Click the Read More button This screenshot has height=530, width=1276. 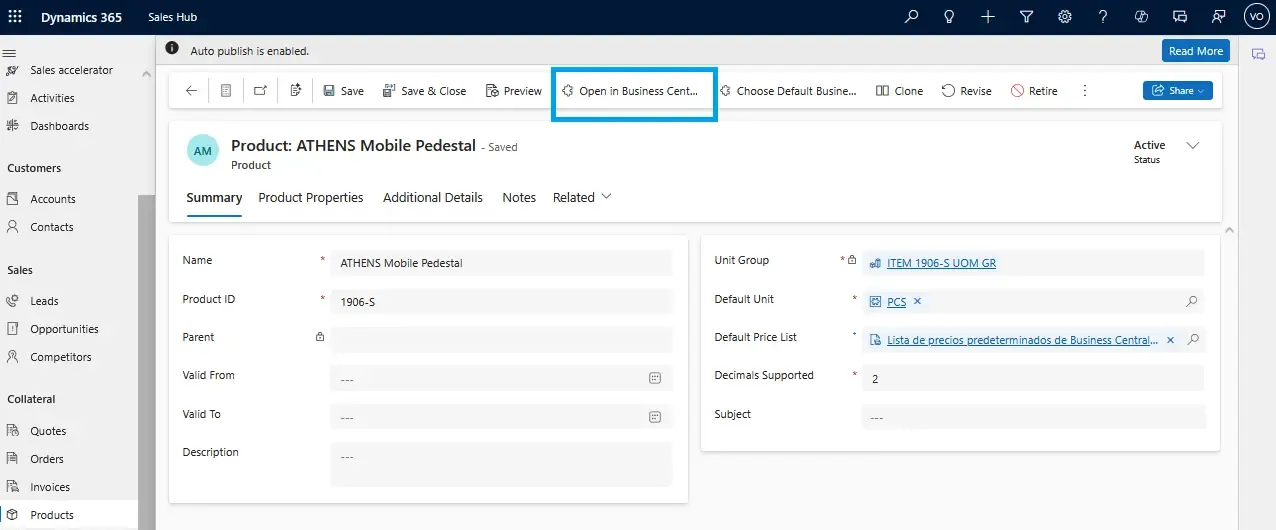pos(1195,51)
